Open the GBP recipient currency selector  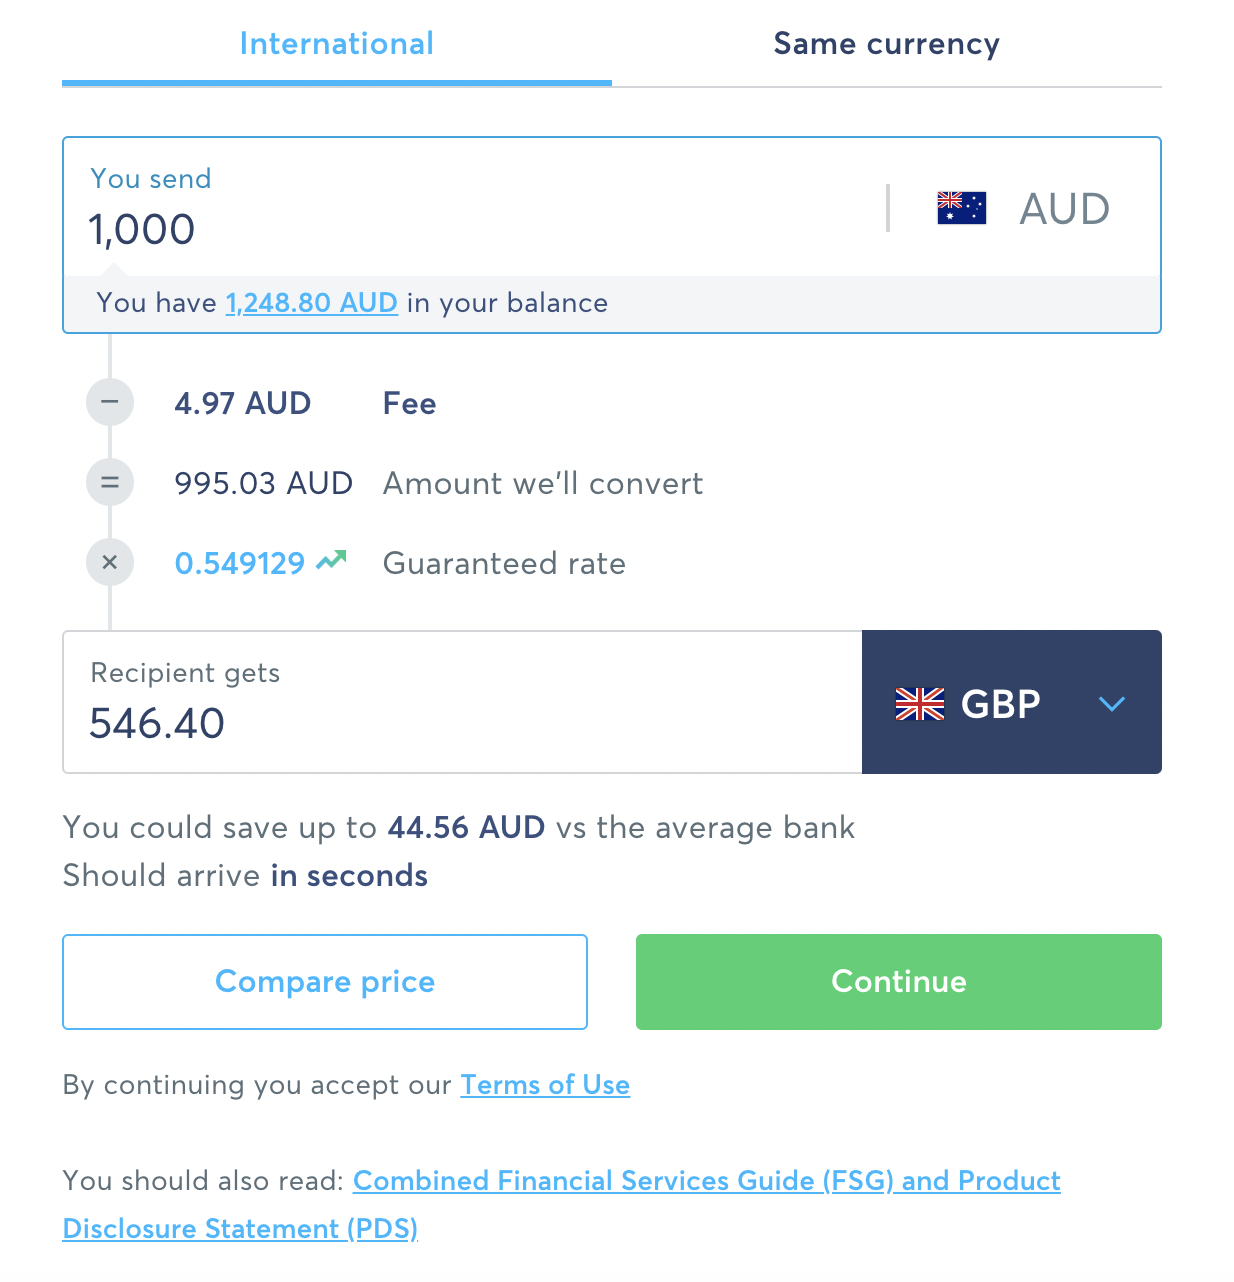[1000, 703]
